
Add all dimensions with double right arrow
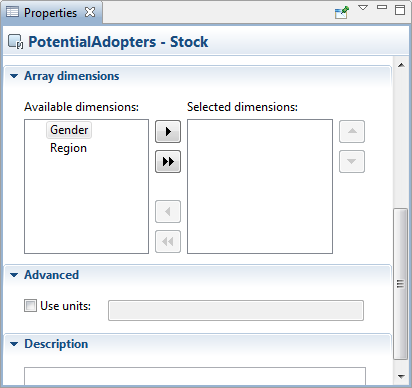[168, 162]
